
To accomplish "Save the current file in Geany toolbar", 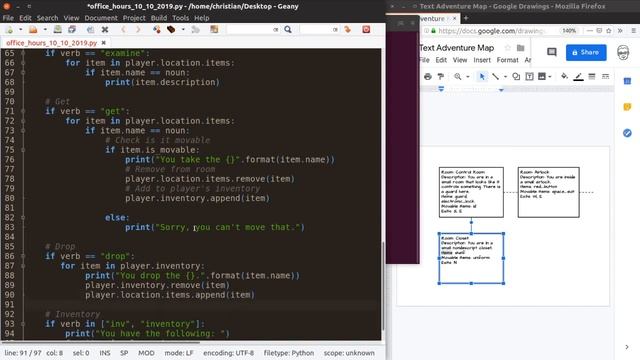I will pos(58,29).
